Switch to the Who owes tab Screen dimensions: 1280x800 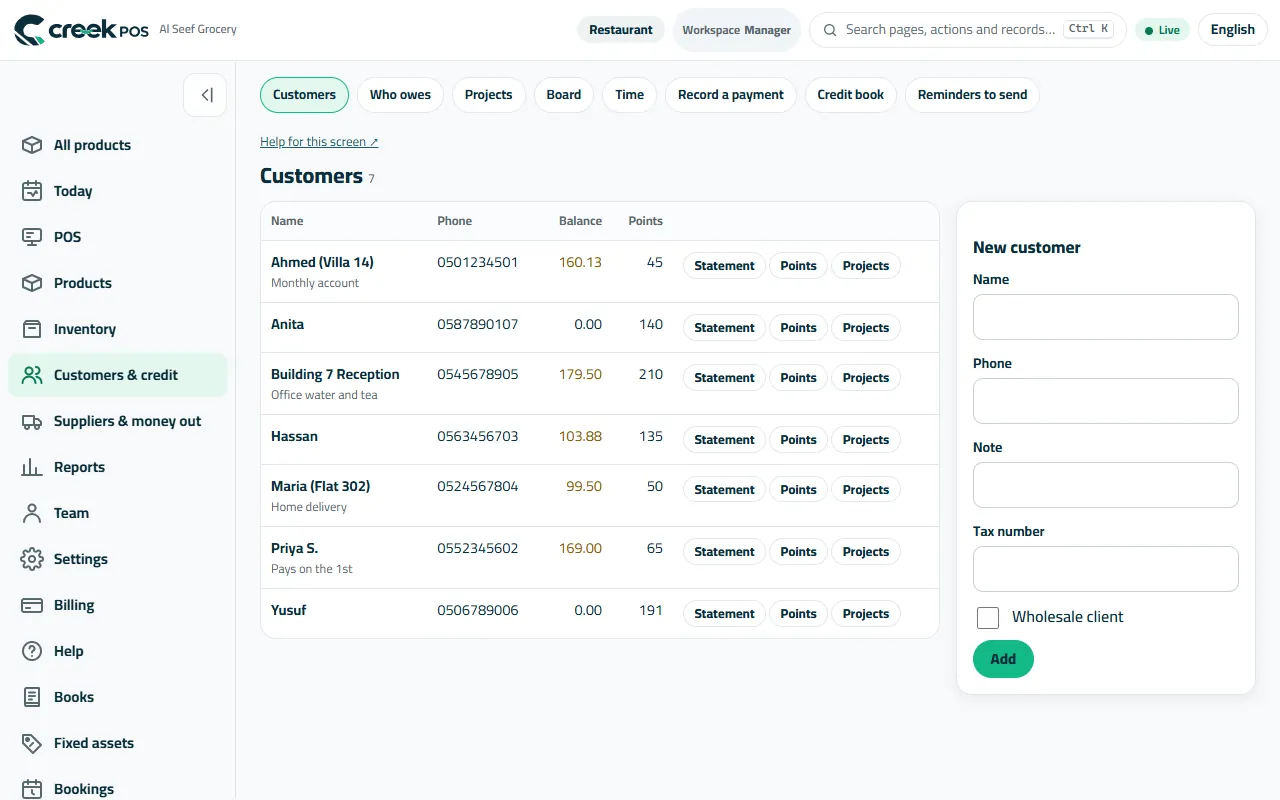400,95
